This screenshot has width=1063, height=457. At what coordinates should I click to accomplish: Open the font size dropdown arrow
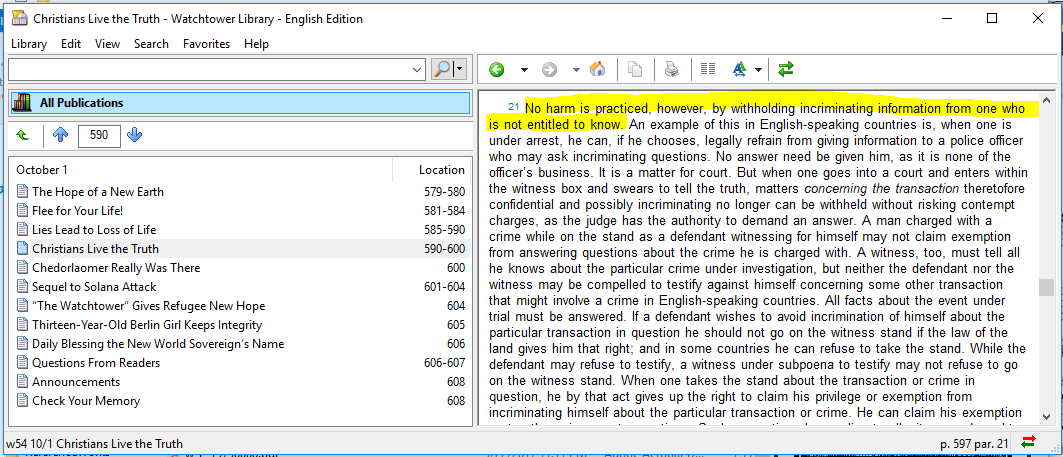[759, 69]
